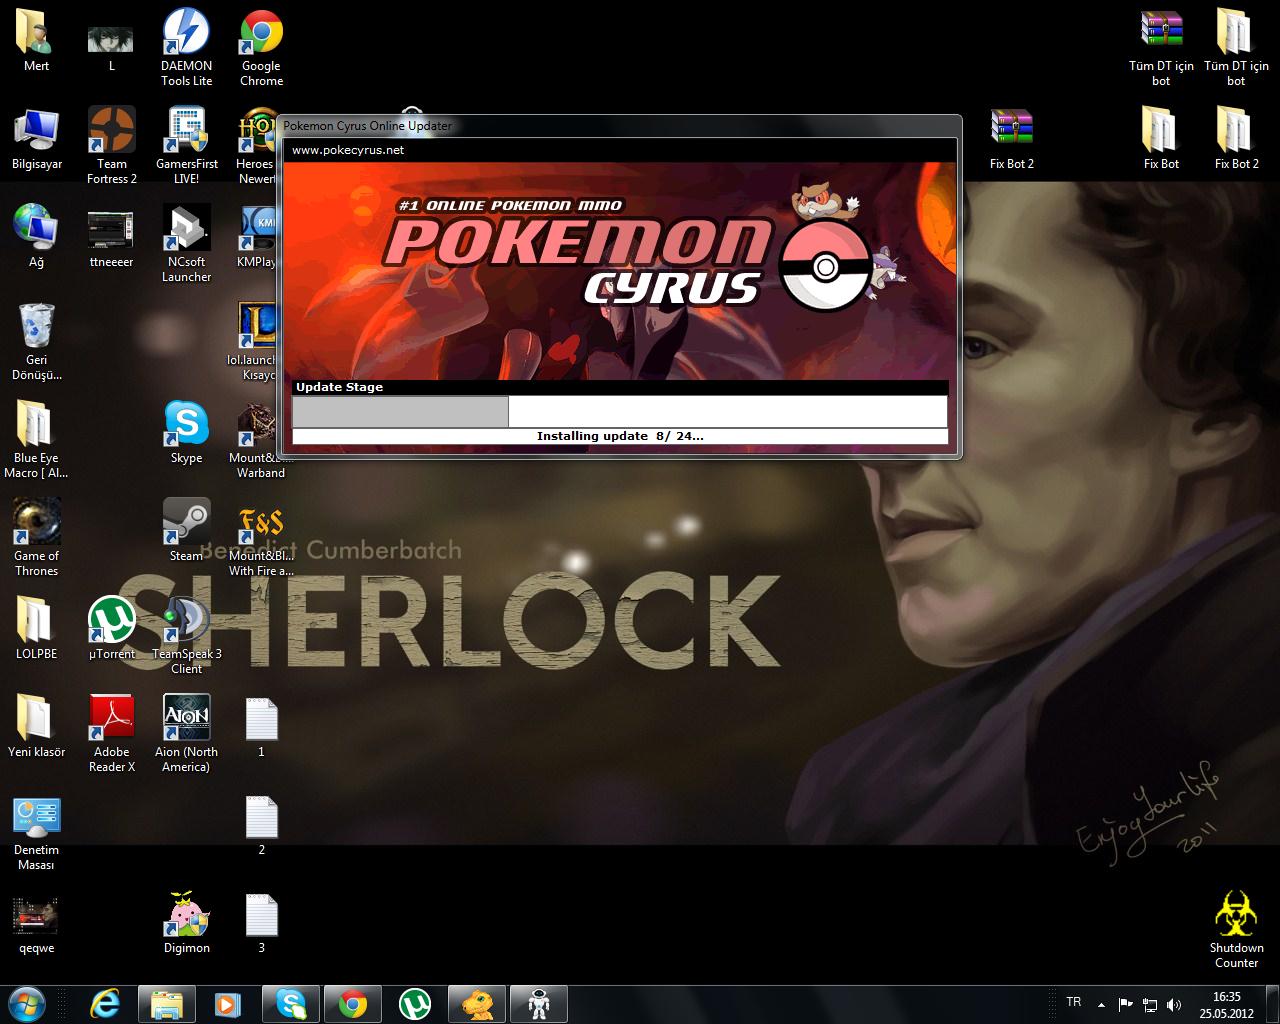Click the Pokemon Cyrus Online Updater title bar
This screenshot has width=1280, height=1024.
click(619, 126)
